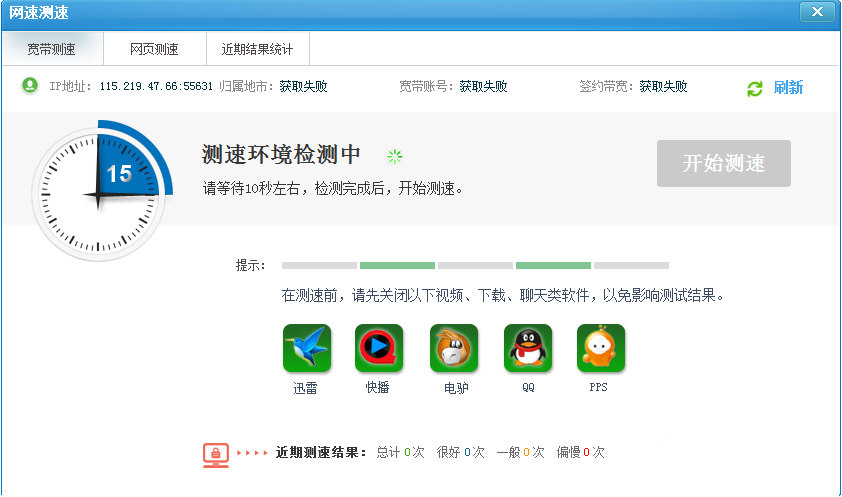Screen dimensions: 842x497
Task: Click the 迅雷 label under the icon
Action: [306, 388]
